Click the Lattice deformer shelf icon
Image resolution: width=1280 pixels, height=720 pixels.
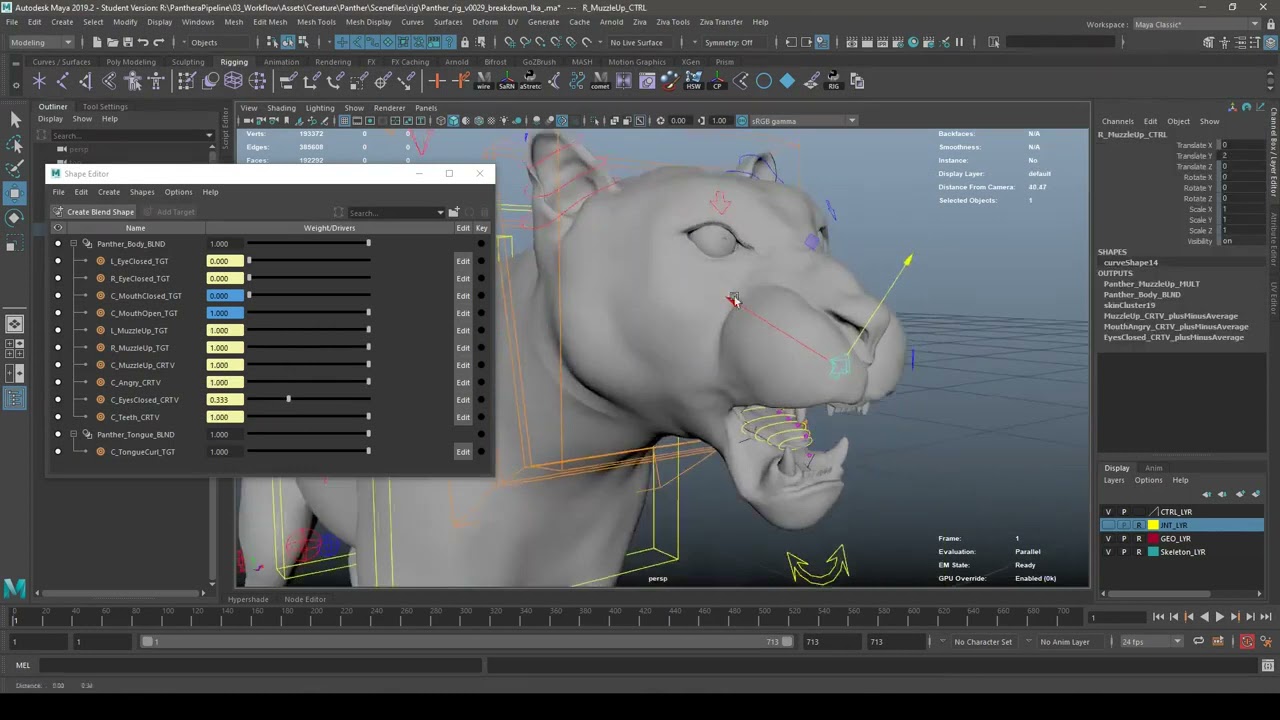point(233,81)
